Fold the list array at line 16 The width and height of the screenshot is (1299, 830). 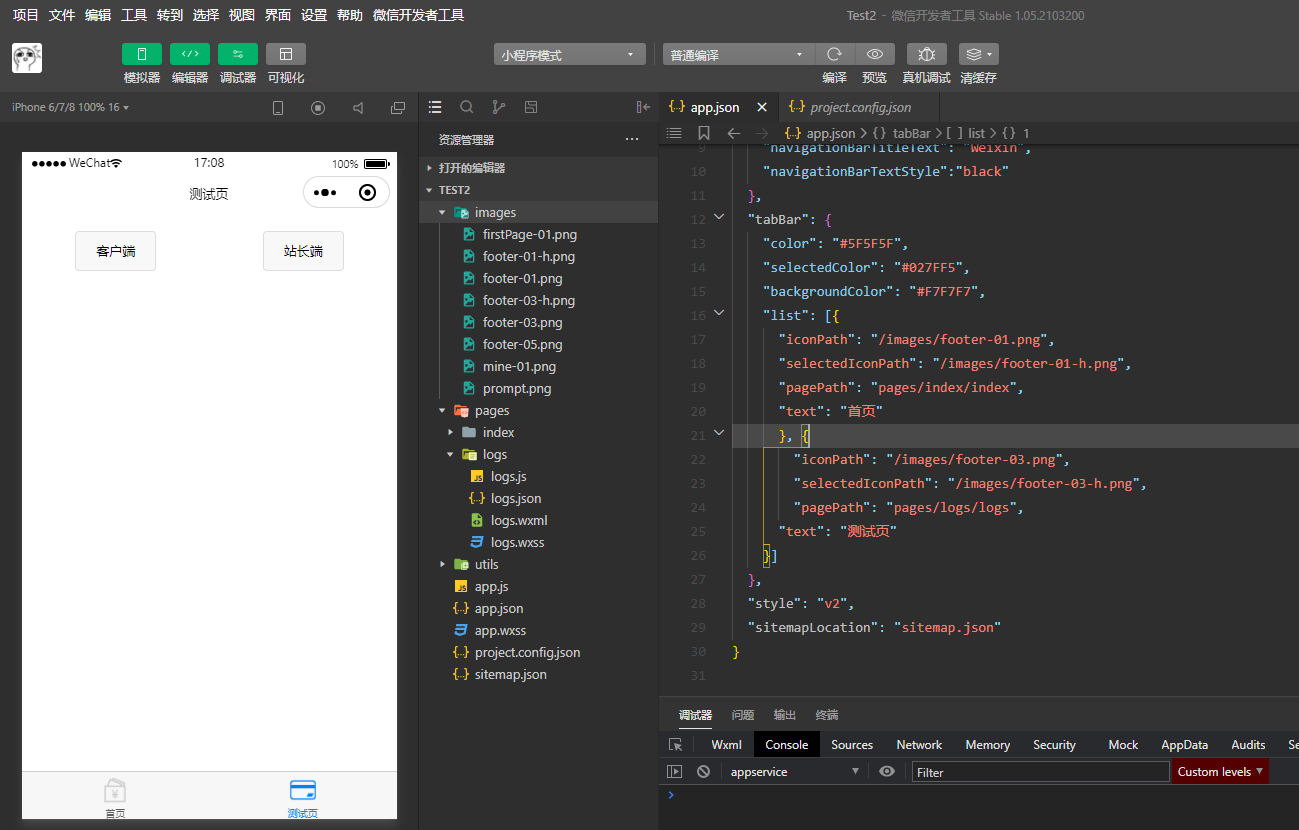tap(718, 313)
